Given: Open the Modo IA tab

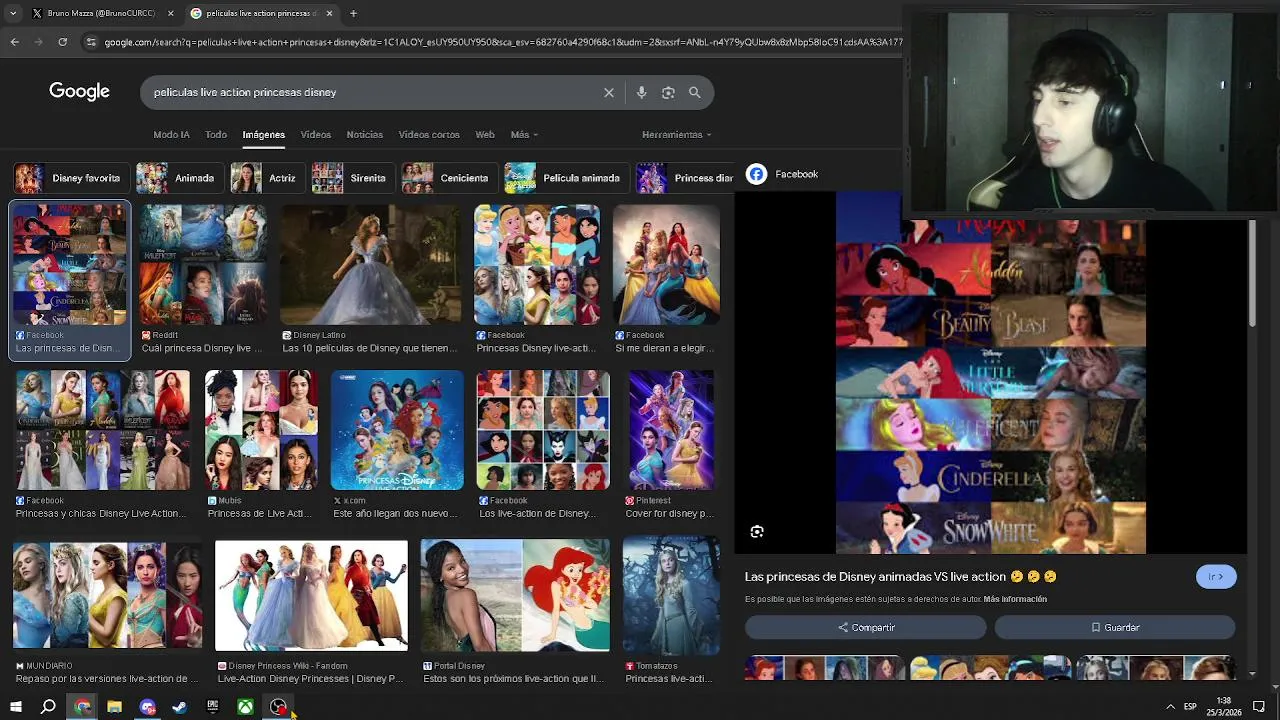Looking at the screenshot, I should [x=171, y=134].
